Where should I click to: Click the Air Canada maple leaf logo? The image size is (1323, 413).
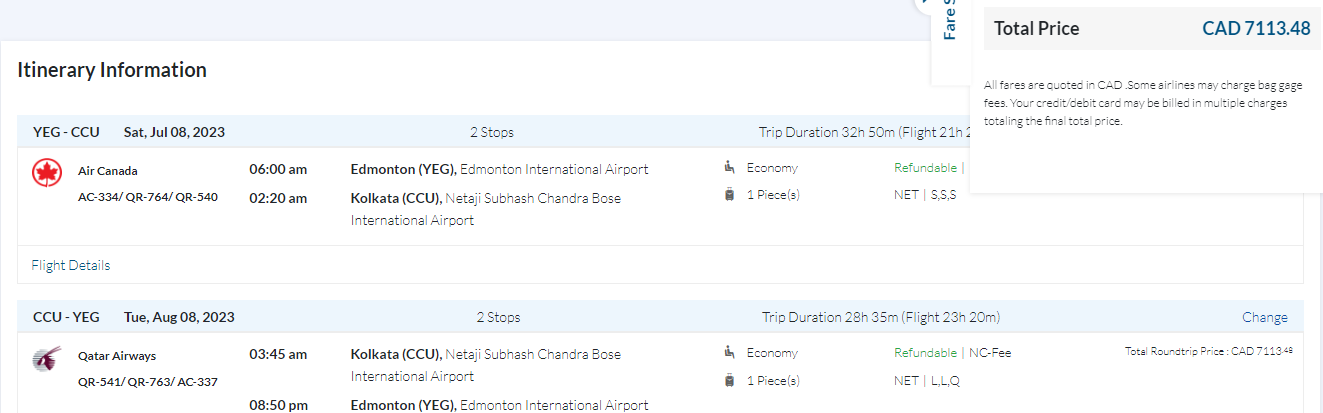coord(47,174)
